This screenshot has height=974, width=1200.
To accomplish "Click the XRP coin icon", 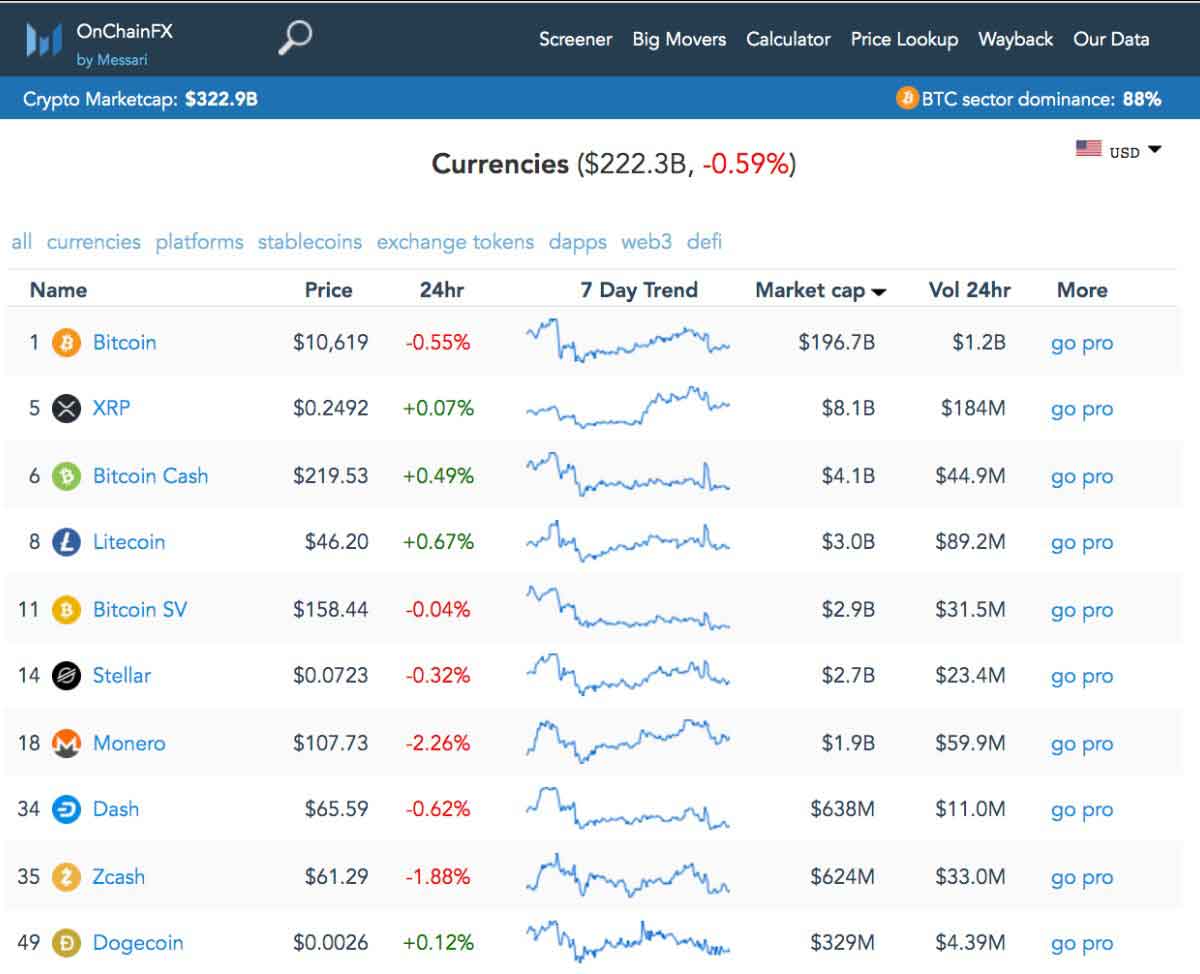I will tap(66, 408).
